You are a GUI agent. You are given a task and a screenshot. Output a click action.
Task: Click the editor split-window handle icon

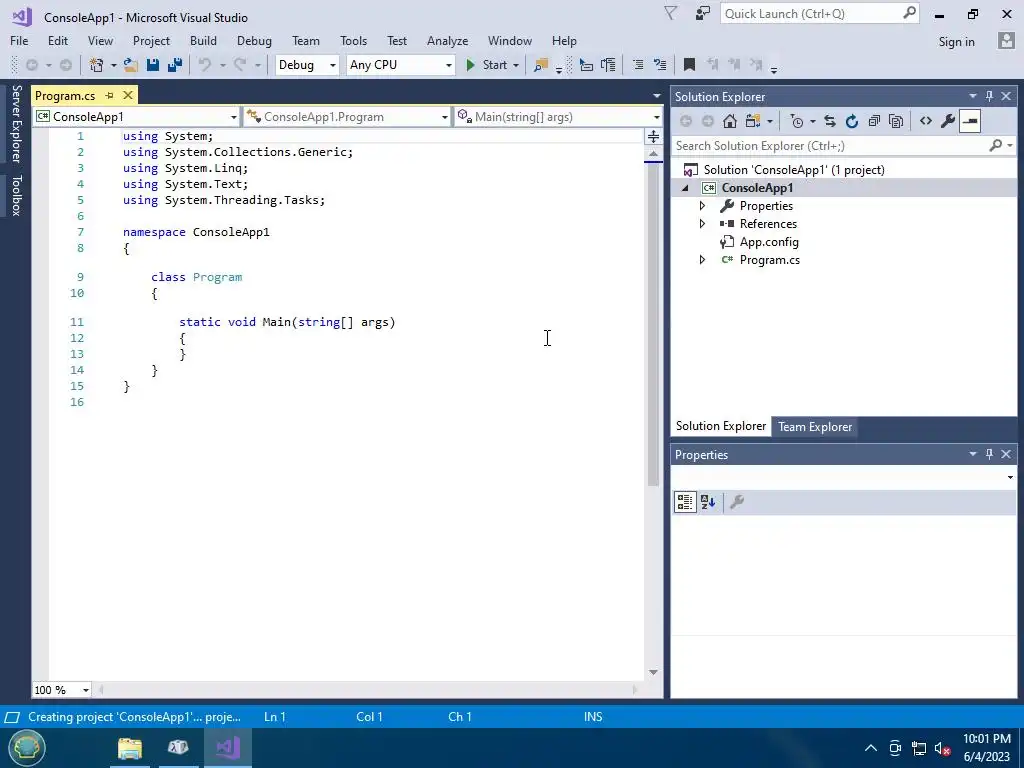pos(653,136)
